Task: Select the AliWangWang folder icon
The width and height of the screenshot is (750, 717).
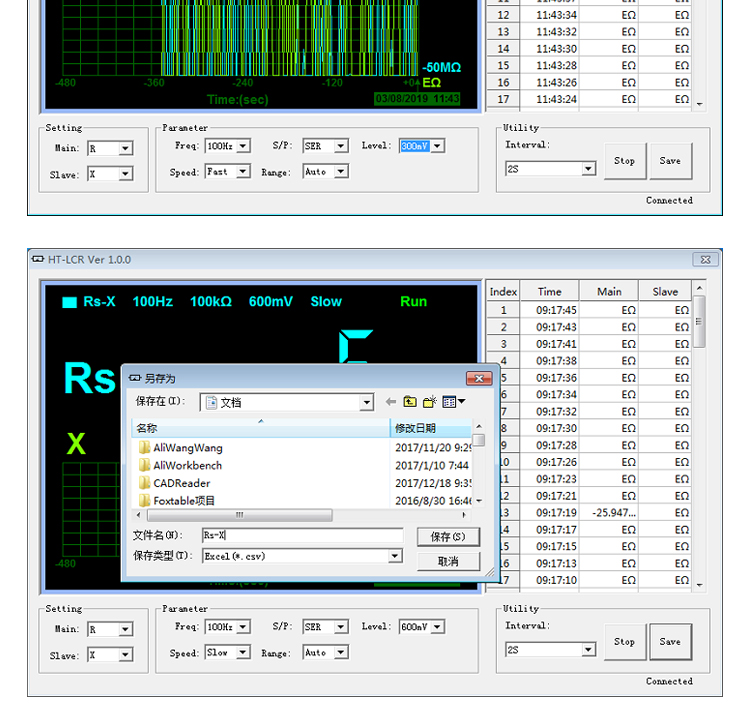Action: [x=145, y=448]
